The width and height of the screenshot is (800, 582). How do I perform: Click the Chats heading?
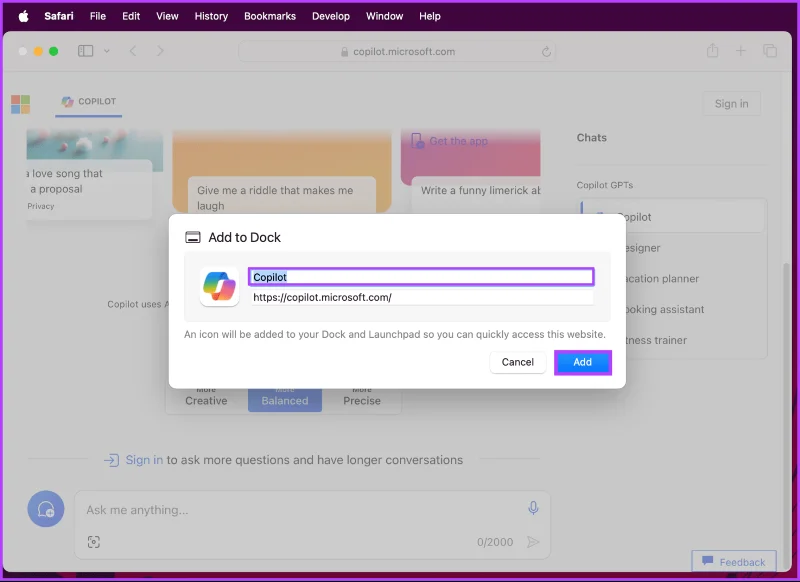[x=591, y=138]
